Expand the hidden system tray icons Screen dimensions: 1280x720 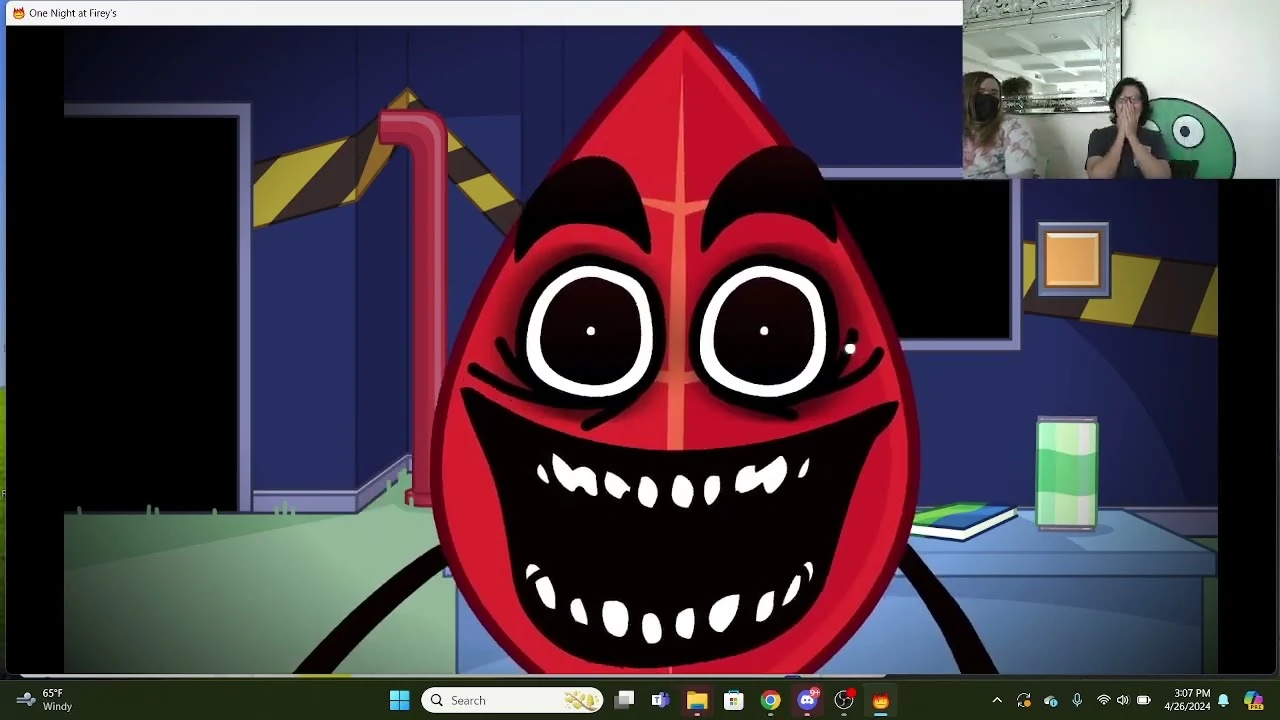998,700
